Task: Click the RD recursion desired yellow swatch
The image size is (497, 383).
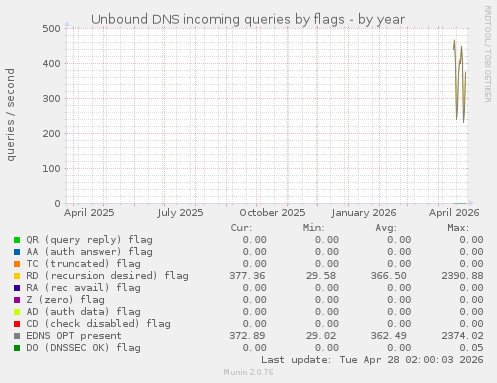Action: coord(17,276)
